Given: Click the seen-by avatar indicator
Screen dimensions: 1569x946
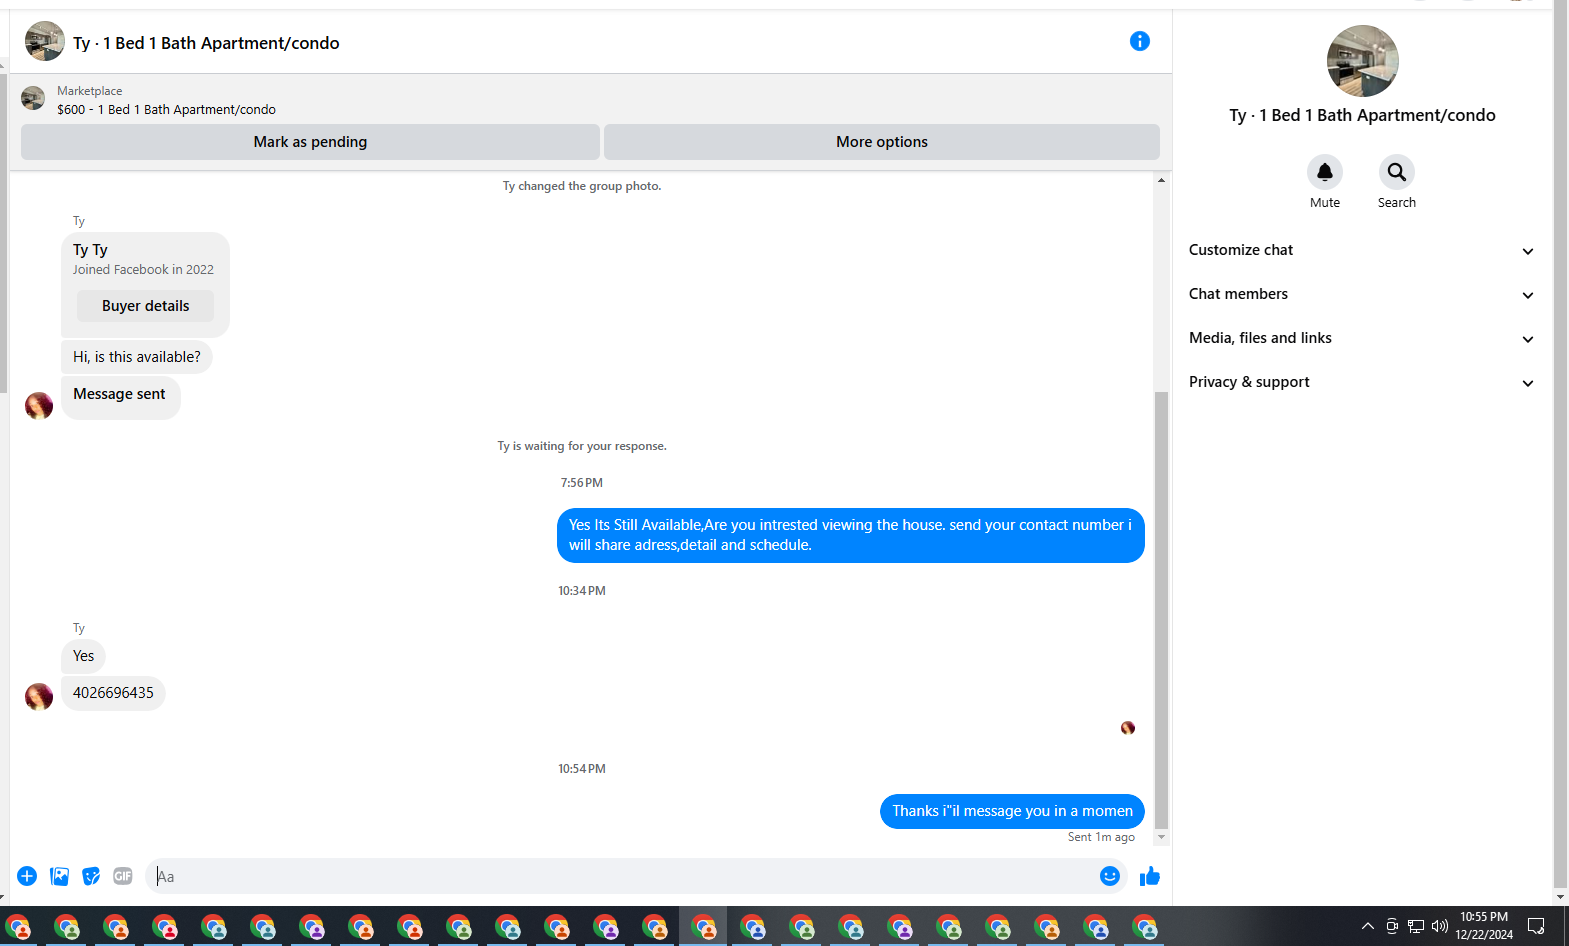Looking at the screenshot, I should coord(1128,728).
